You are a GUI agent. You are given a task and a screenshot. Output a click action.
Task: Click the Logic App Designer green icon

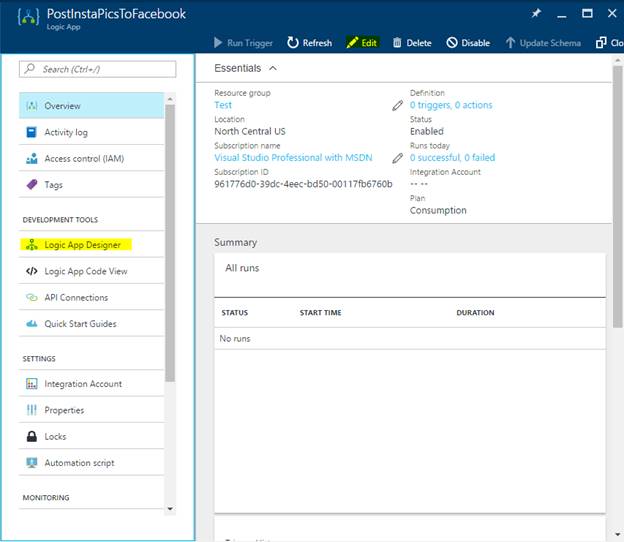31,245
